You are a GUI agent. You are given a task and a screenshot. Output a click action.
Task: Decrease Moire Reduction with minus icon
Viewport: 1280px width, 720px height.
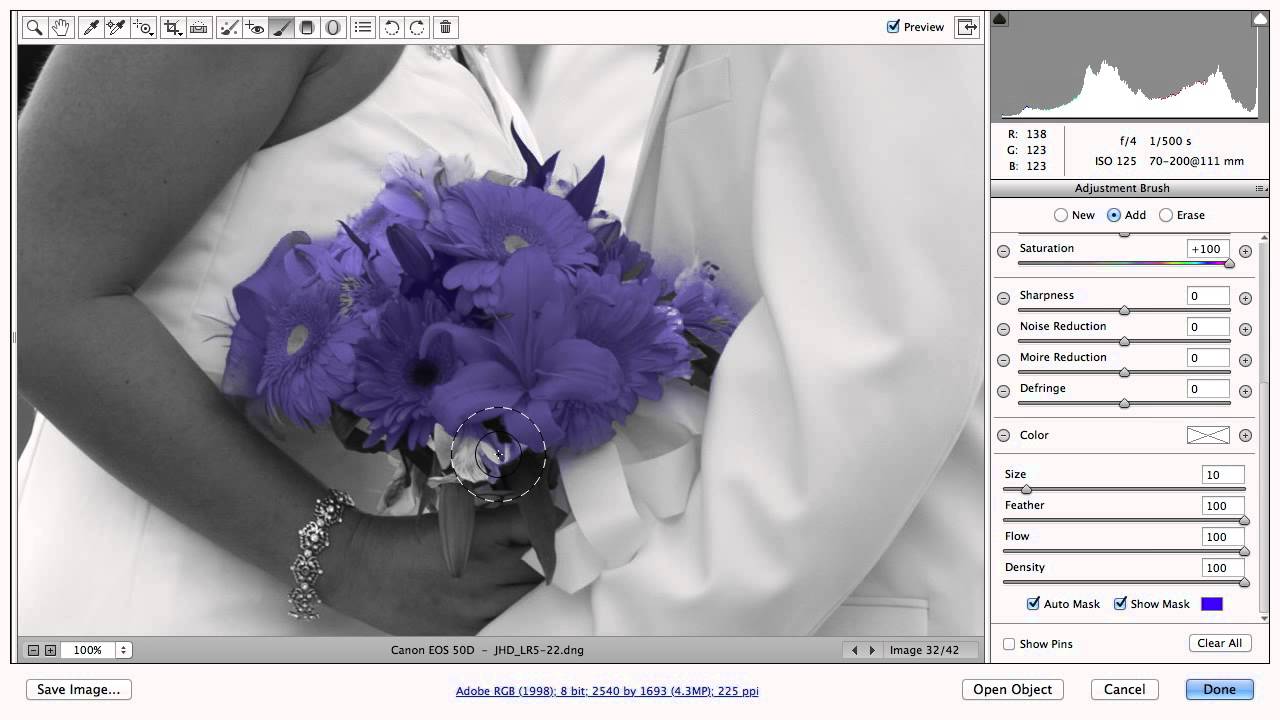pyautogui.click(x=1003, y=360)
